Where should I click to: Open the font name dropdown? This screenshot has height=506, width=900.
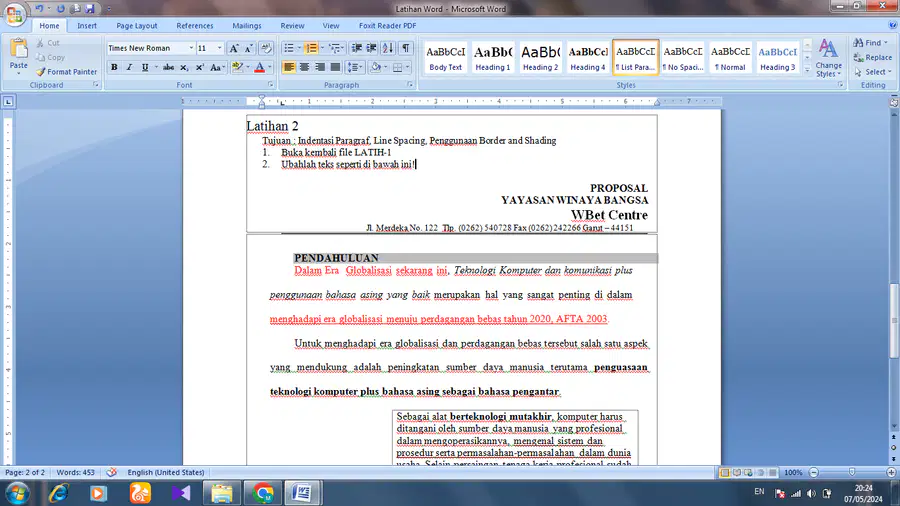coord(191,48)
